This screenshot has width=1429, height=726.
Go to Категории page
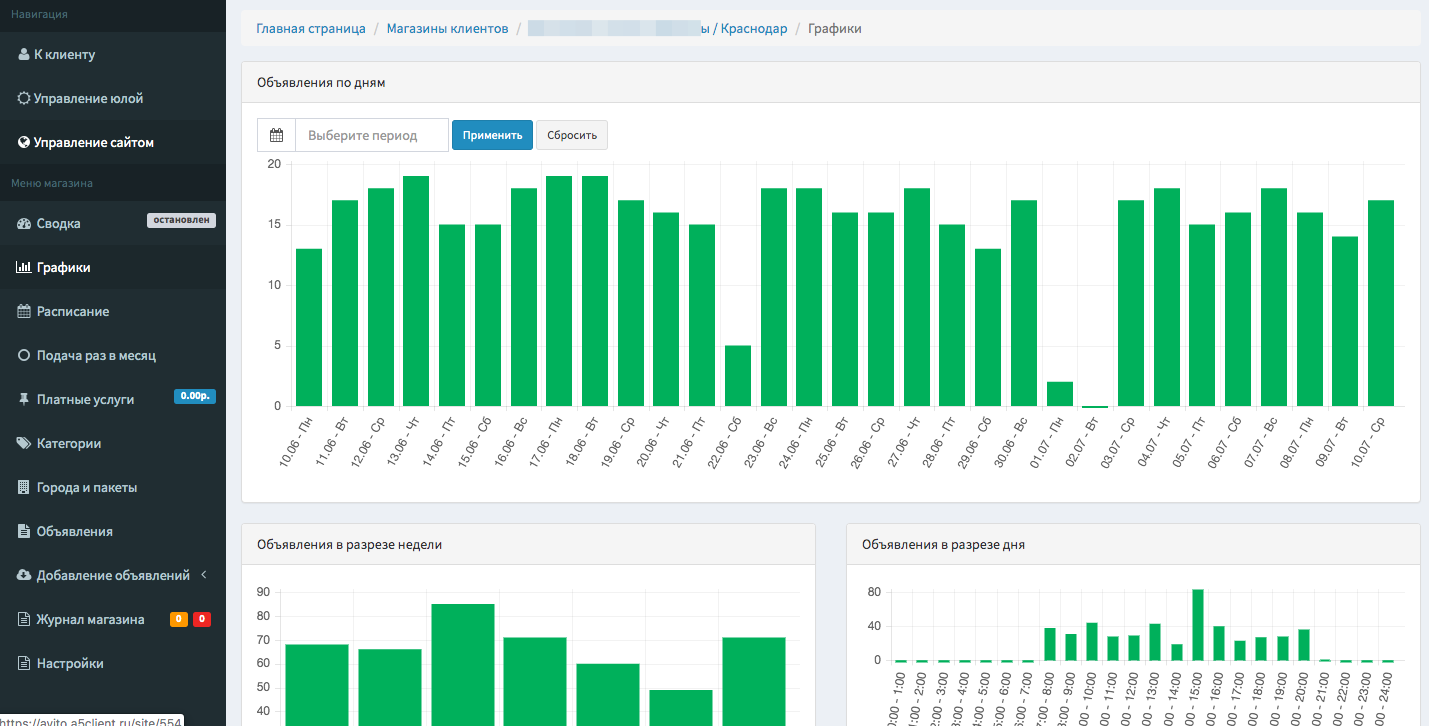click(x=113, y=444)
